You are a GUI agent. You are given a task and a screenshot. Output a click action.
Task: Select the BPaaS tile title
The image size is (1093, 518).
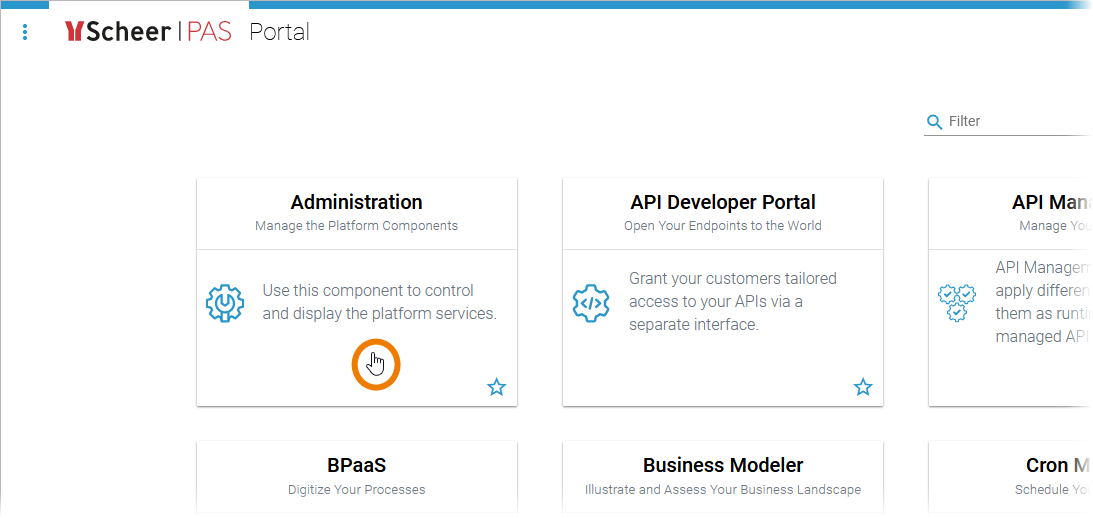[x=356, y=466]
